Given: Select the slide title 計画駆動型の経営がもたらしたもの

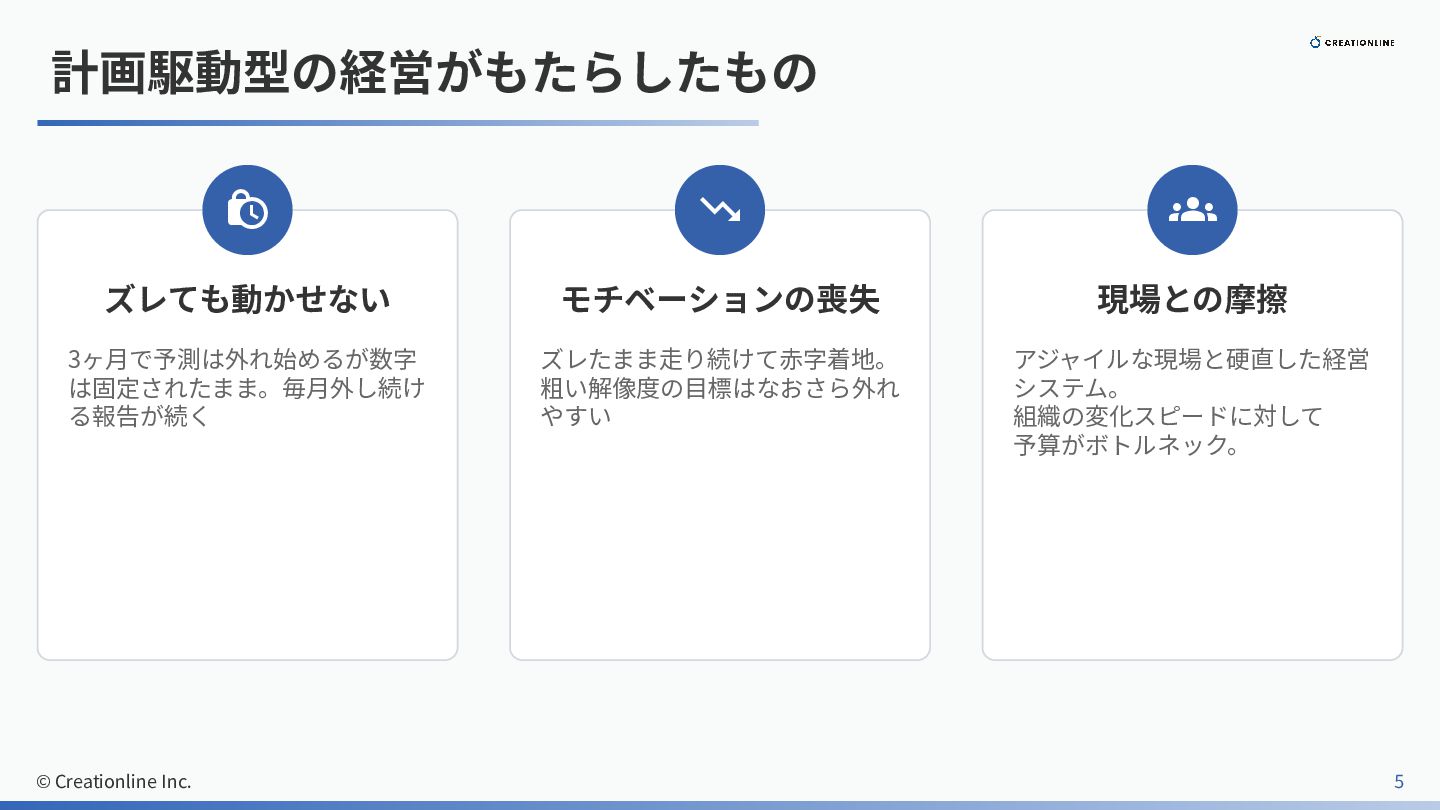Looking at the screenshot, I should pyautogui.click(x=434, y=73).
